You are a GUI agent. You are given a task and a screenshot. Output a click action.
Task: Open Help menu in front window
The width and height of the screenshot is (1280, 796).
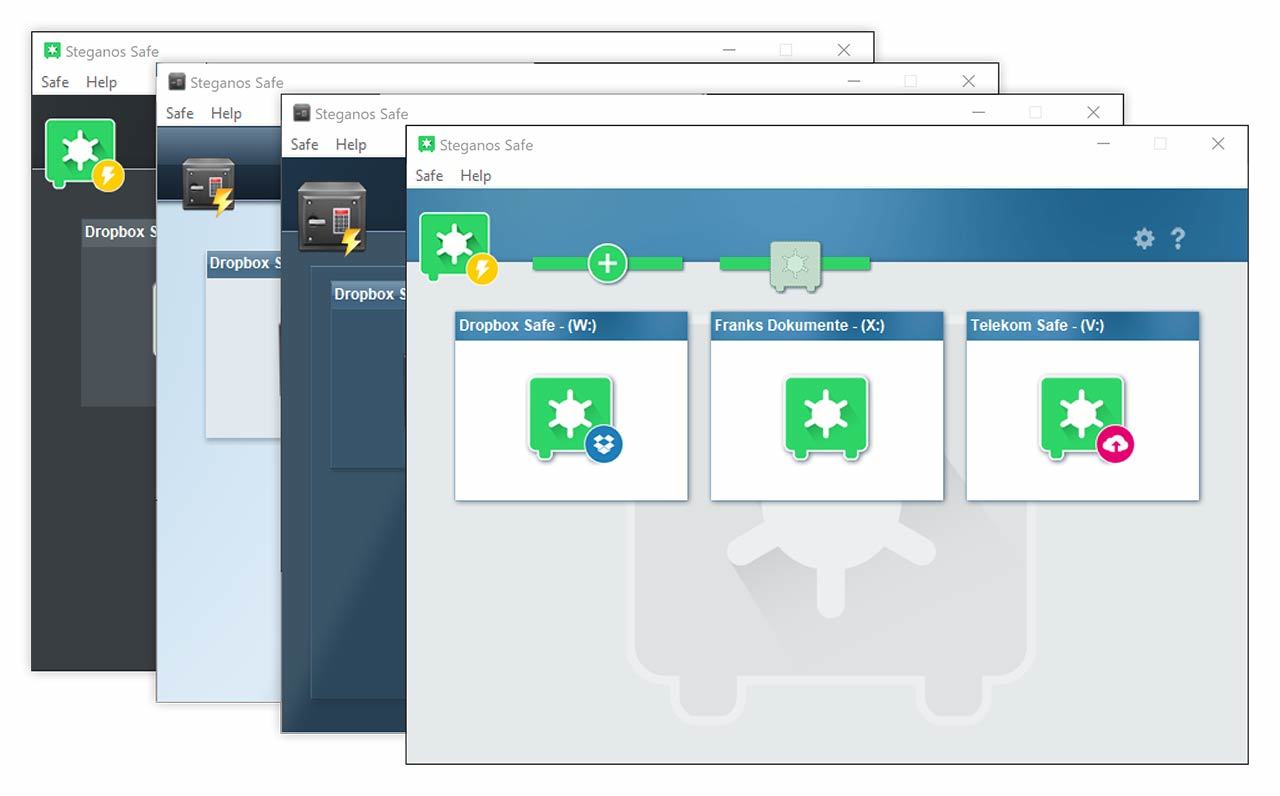[x=475, y=175]
